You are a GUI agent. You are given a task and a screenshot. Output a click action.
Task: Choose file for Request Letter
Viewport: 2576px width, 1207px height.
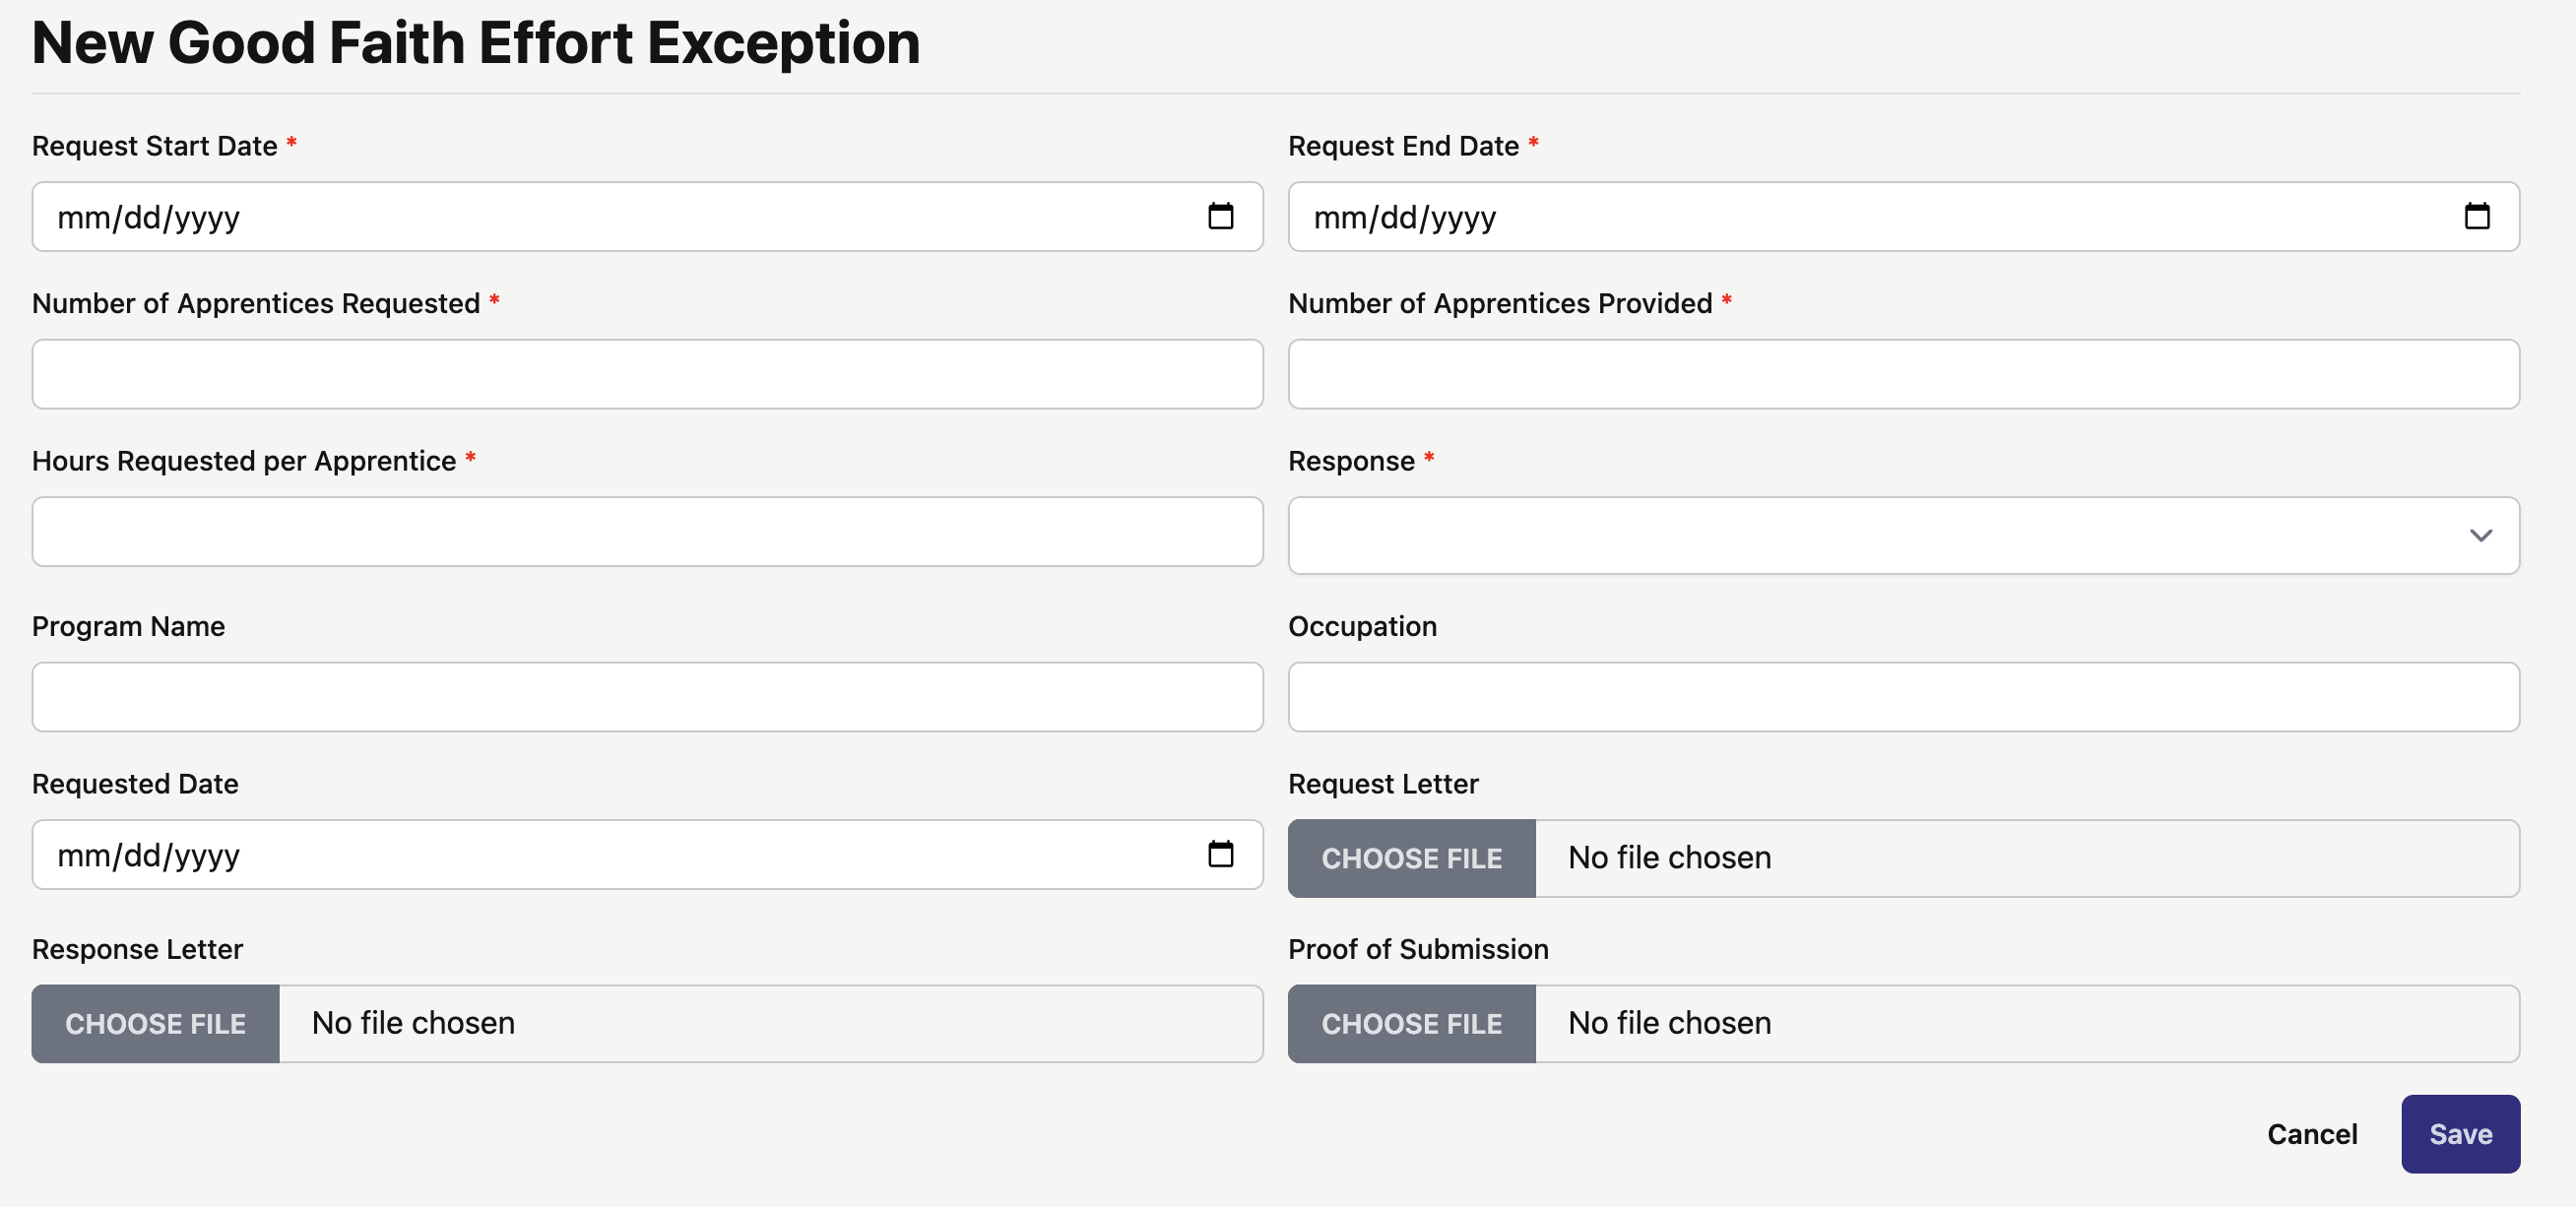[1411, 858]
